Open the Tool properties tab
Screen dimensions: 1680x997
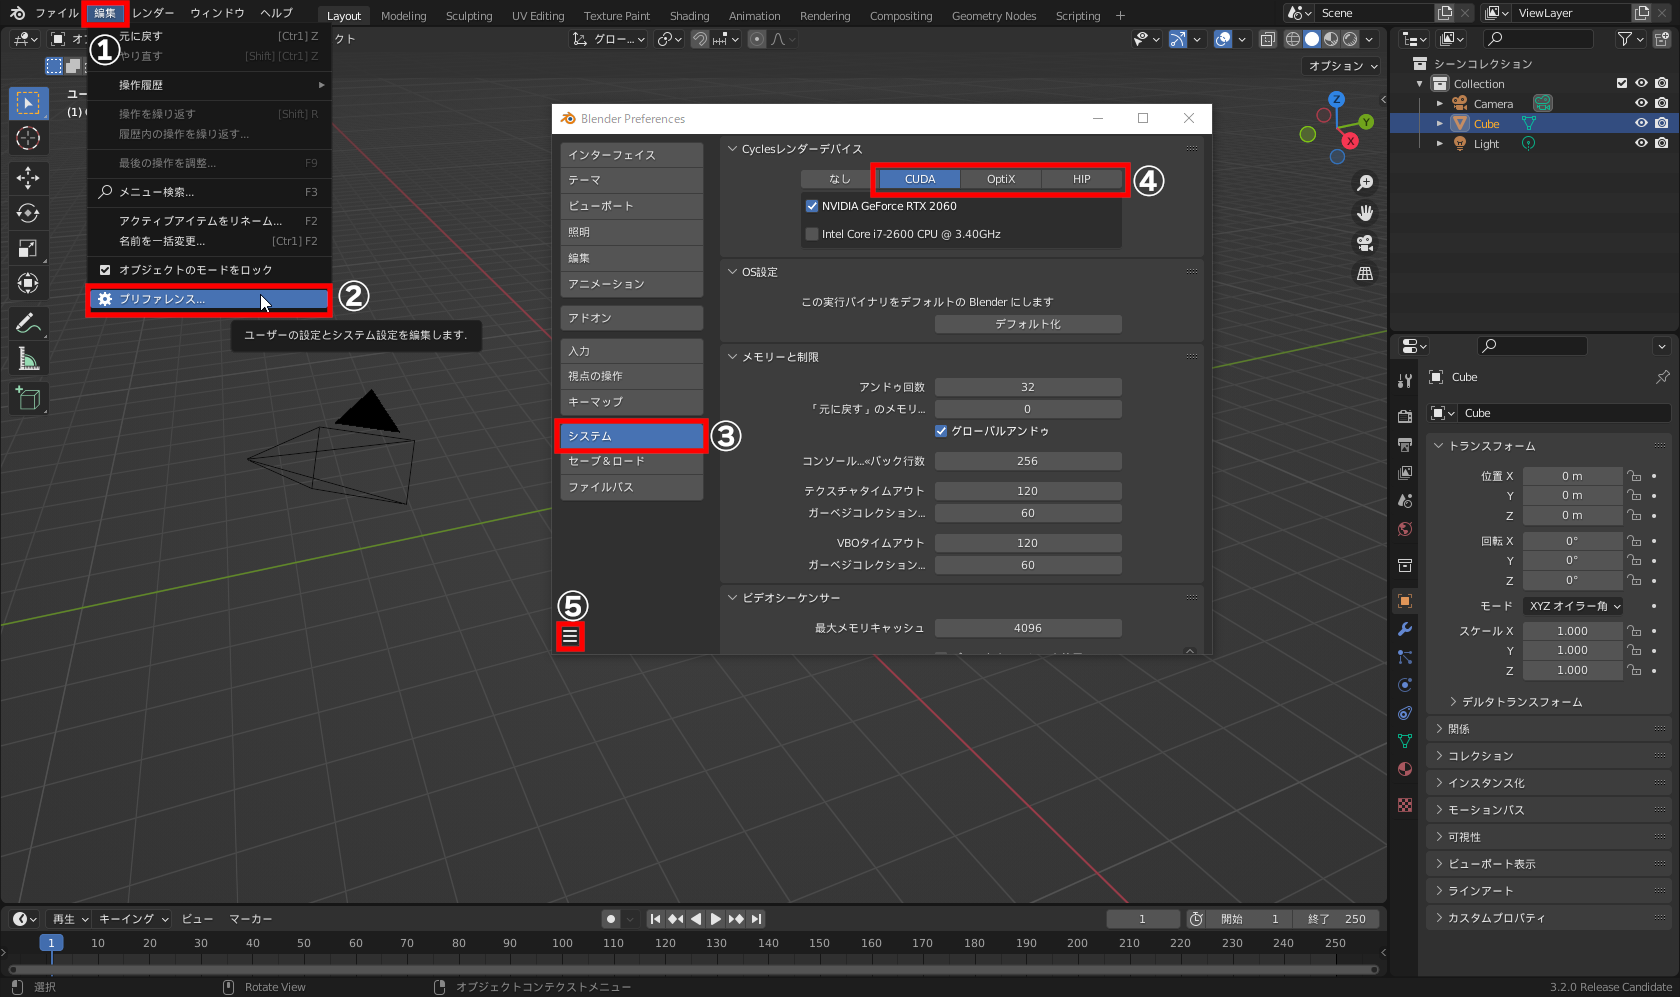tap(1405, 380)
